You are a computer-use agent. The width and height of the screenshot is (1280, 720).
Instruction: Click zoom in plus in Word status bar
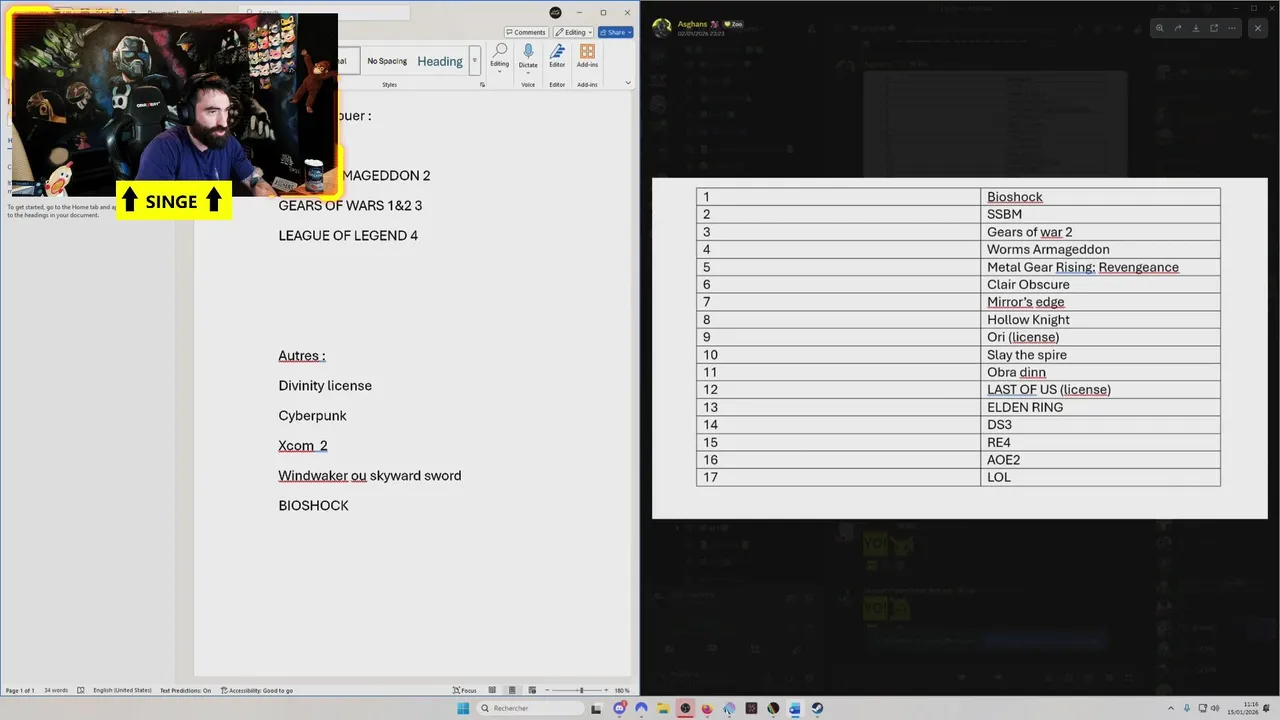point(606,690)
